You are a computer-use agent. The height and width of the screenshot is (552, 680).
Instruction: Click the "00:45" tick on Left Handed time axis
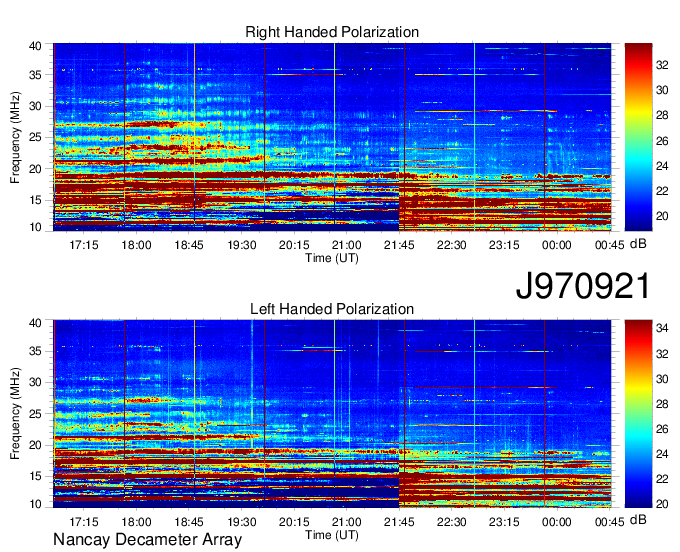(x=609, y=522)
